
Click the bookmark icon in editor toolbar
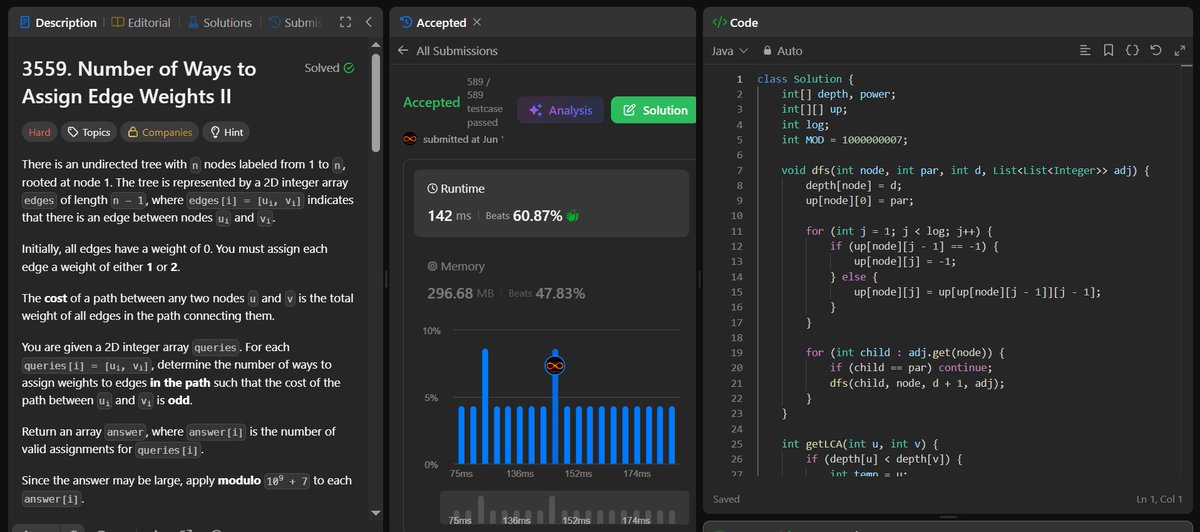(x=1108, y=50)
